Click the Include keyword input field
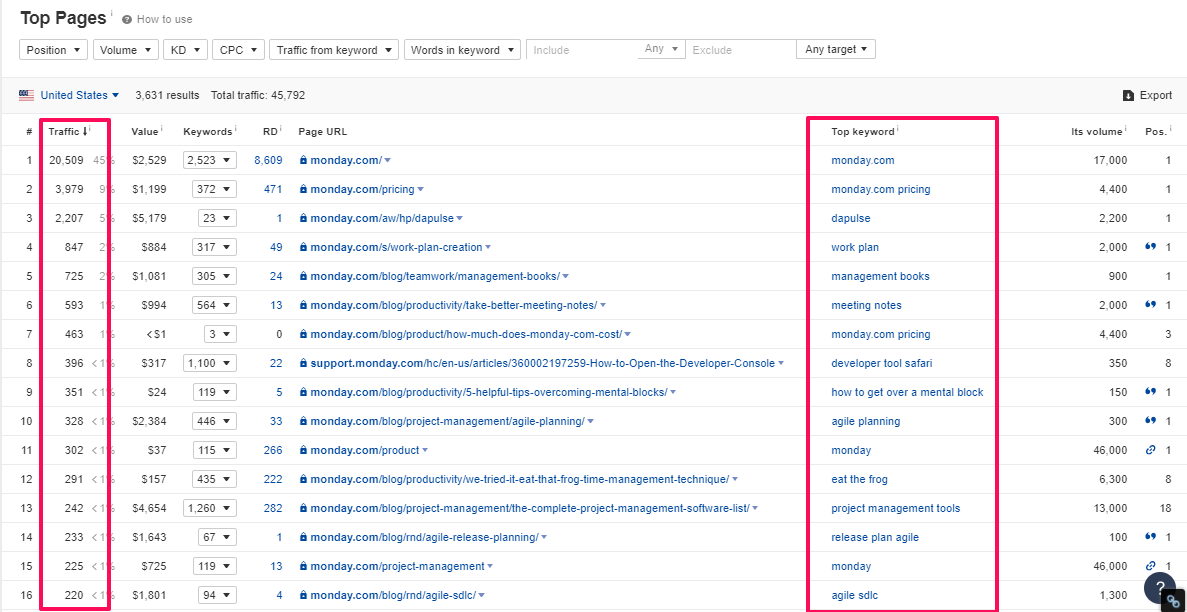The image size is (1187, 612). 582,50
